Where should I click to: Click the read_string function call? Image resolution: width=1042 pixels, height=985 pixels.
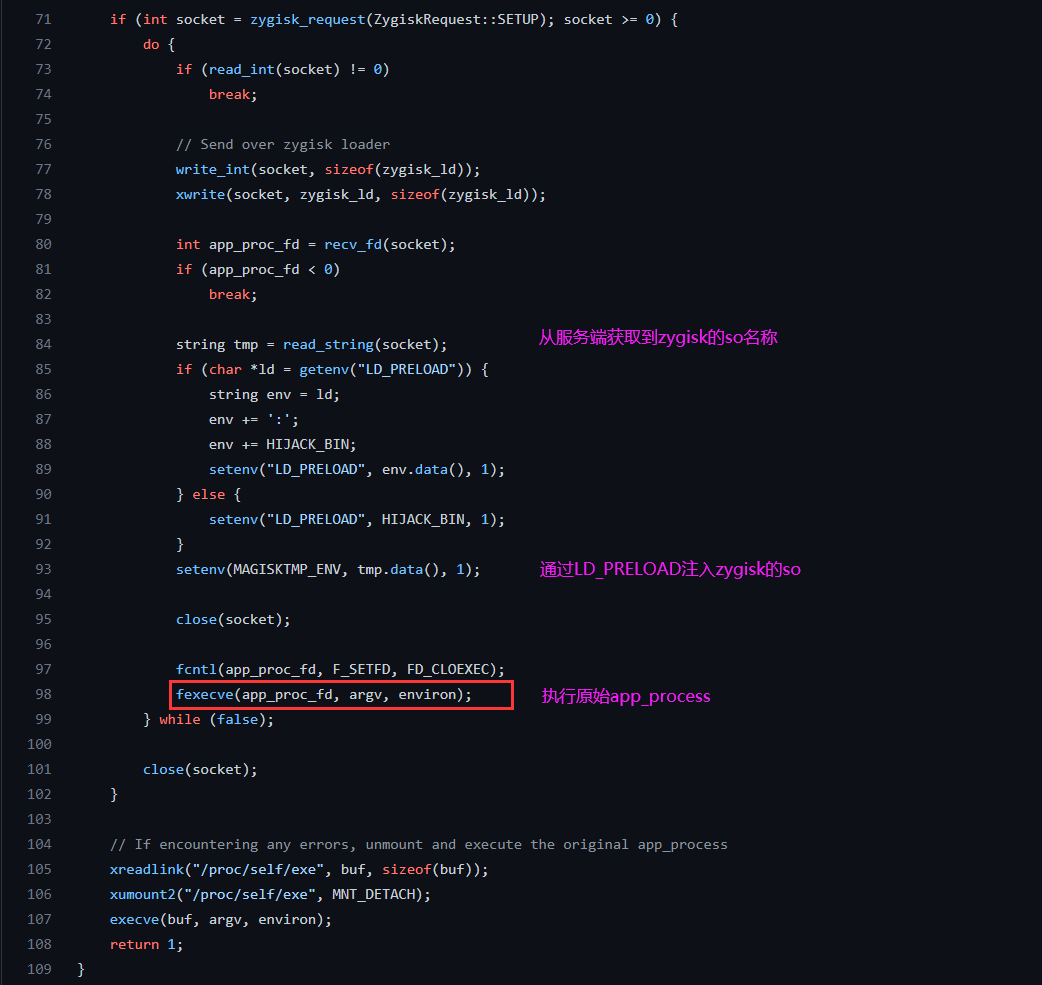coord(328,344)
